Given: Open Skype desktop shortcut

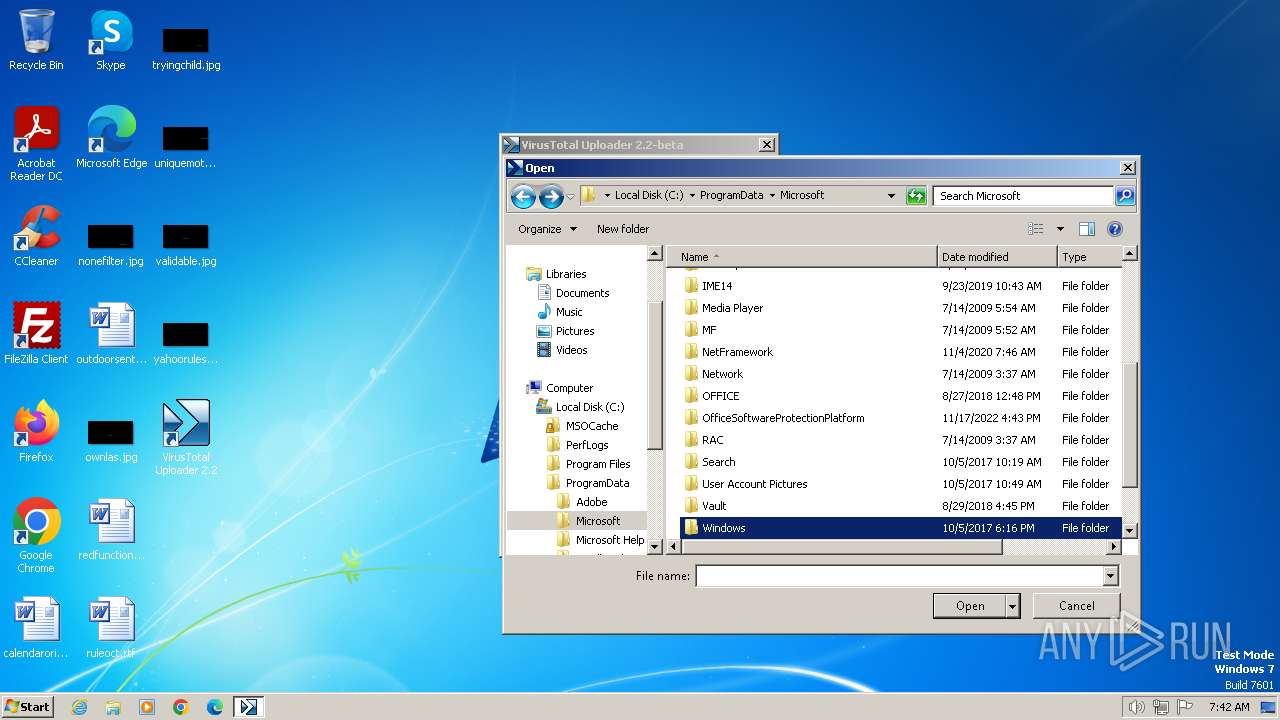Looking at the screenshot, I should (111, 40).
